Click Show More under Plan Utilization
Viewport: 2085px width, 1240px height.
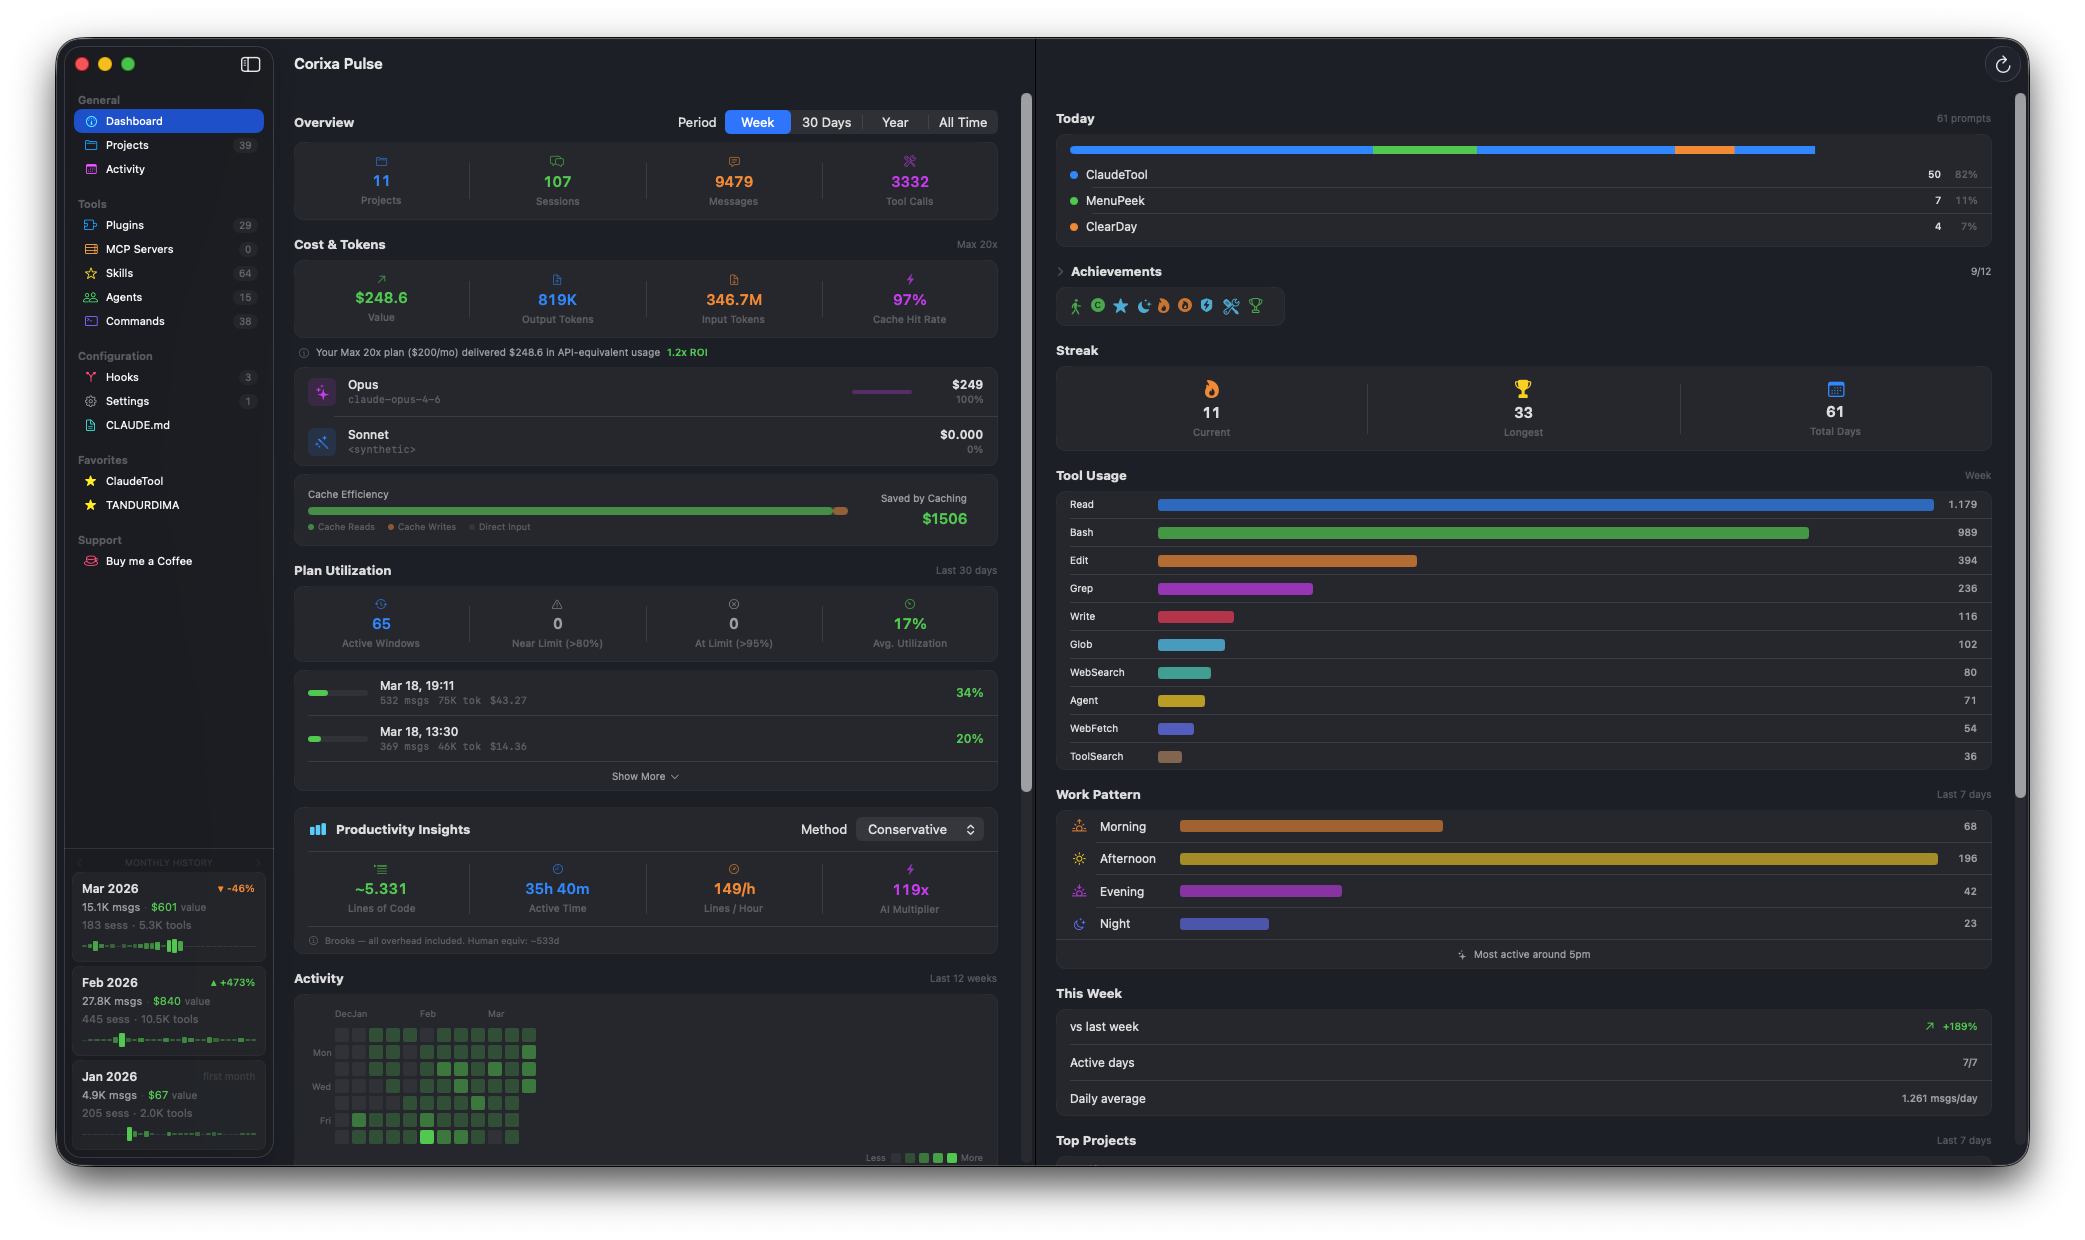[644, 776]
